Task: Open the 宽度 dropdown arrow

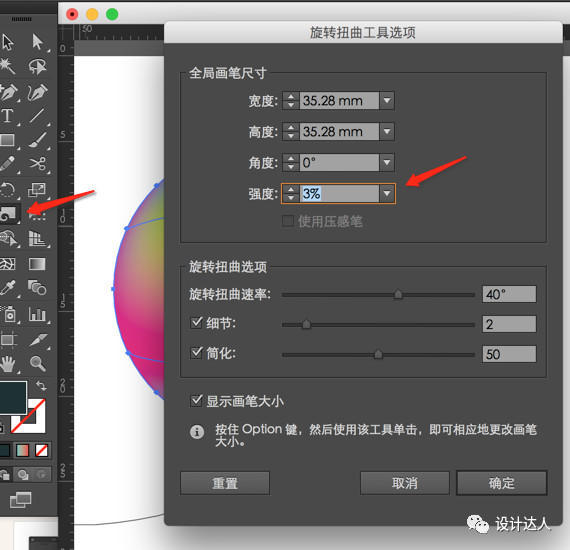Action: click(387, 100)
